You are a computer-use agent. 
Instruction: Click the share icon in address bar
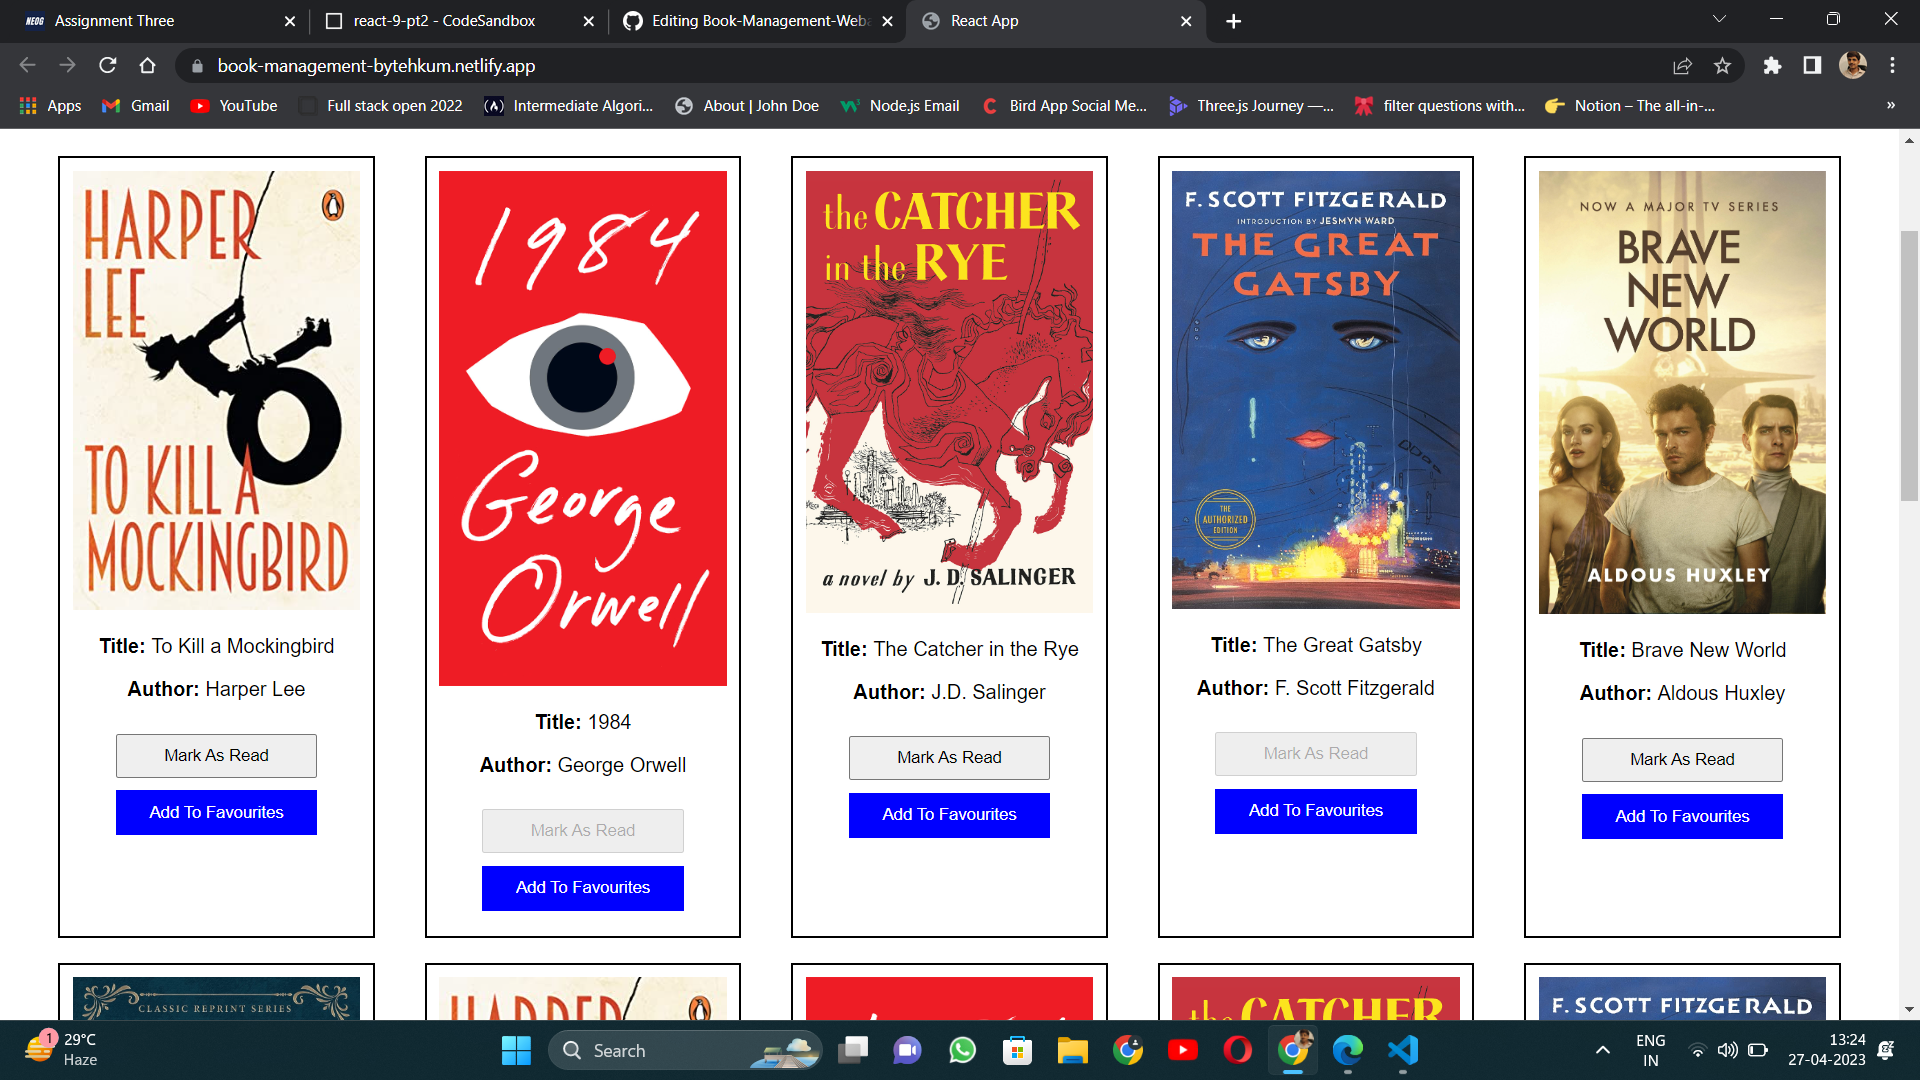(1683, 66)
